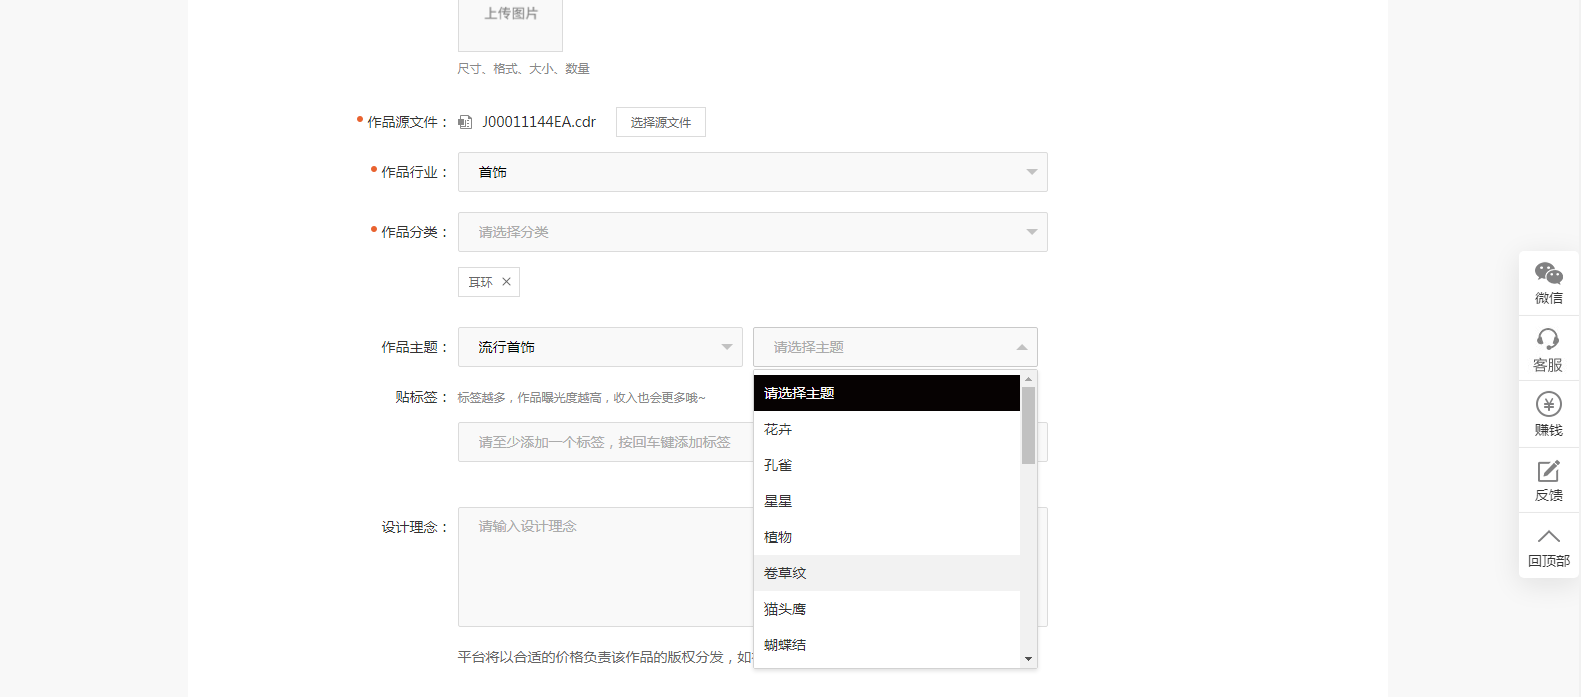The height and width of the screenshot is (697, 1581).
Task: Click the 设计理念 field label
Action: pos(415,527)
